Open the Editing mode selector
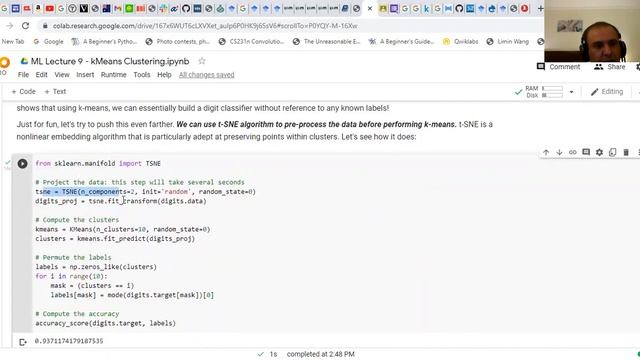The image size is (640, 360). click(607, 92)
